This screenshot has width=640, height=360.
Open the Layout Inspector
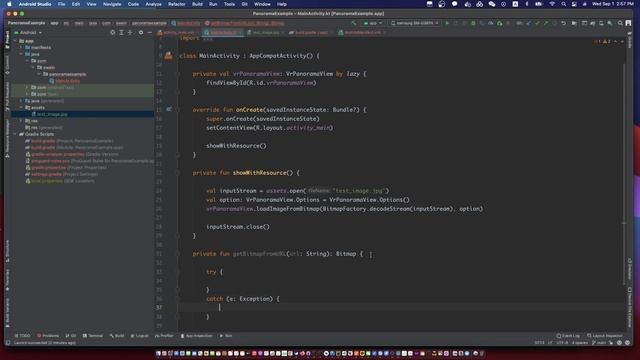pos(605,336)
